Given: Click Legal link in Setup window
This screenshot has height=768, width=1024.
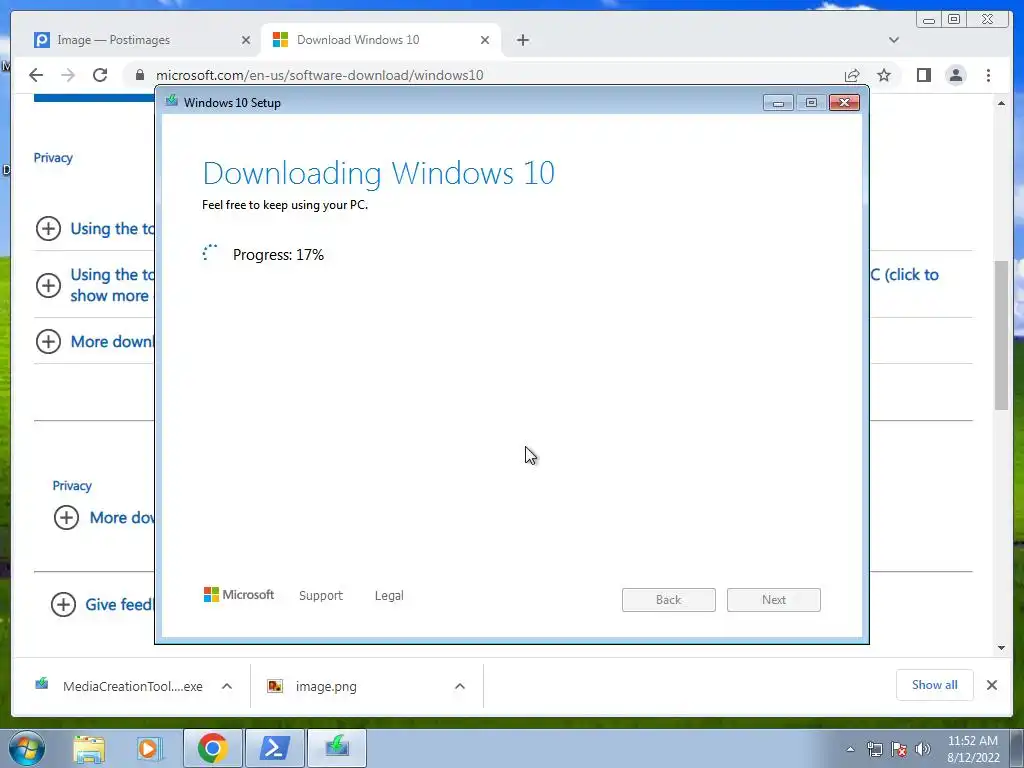Looking at the screenshot, I should coord(389,596).
